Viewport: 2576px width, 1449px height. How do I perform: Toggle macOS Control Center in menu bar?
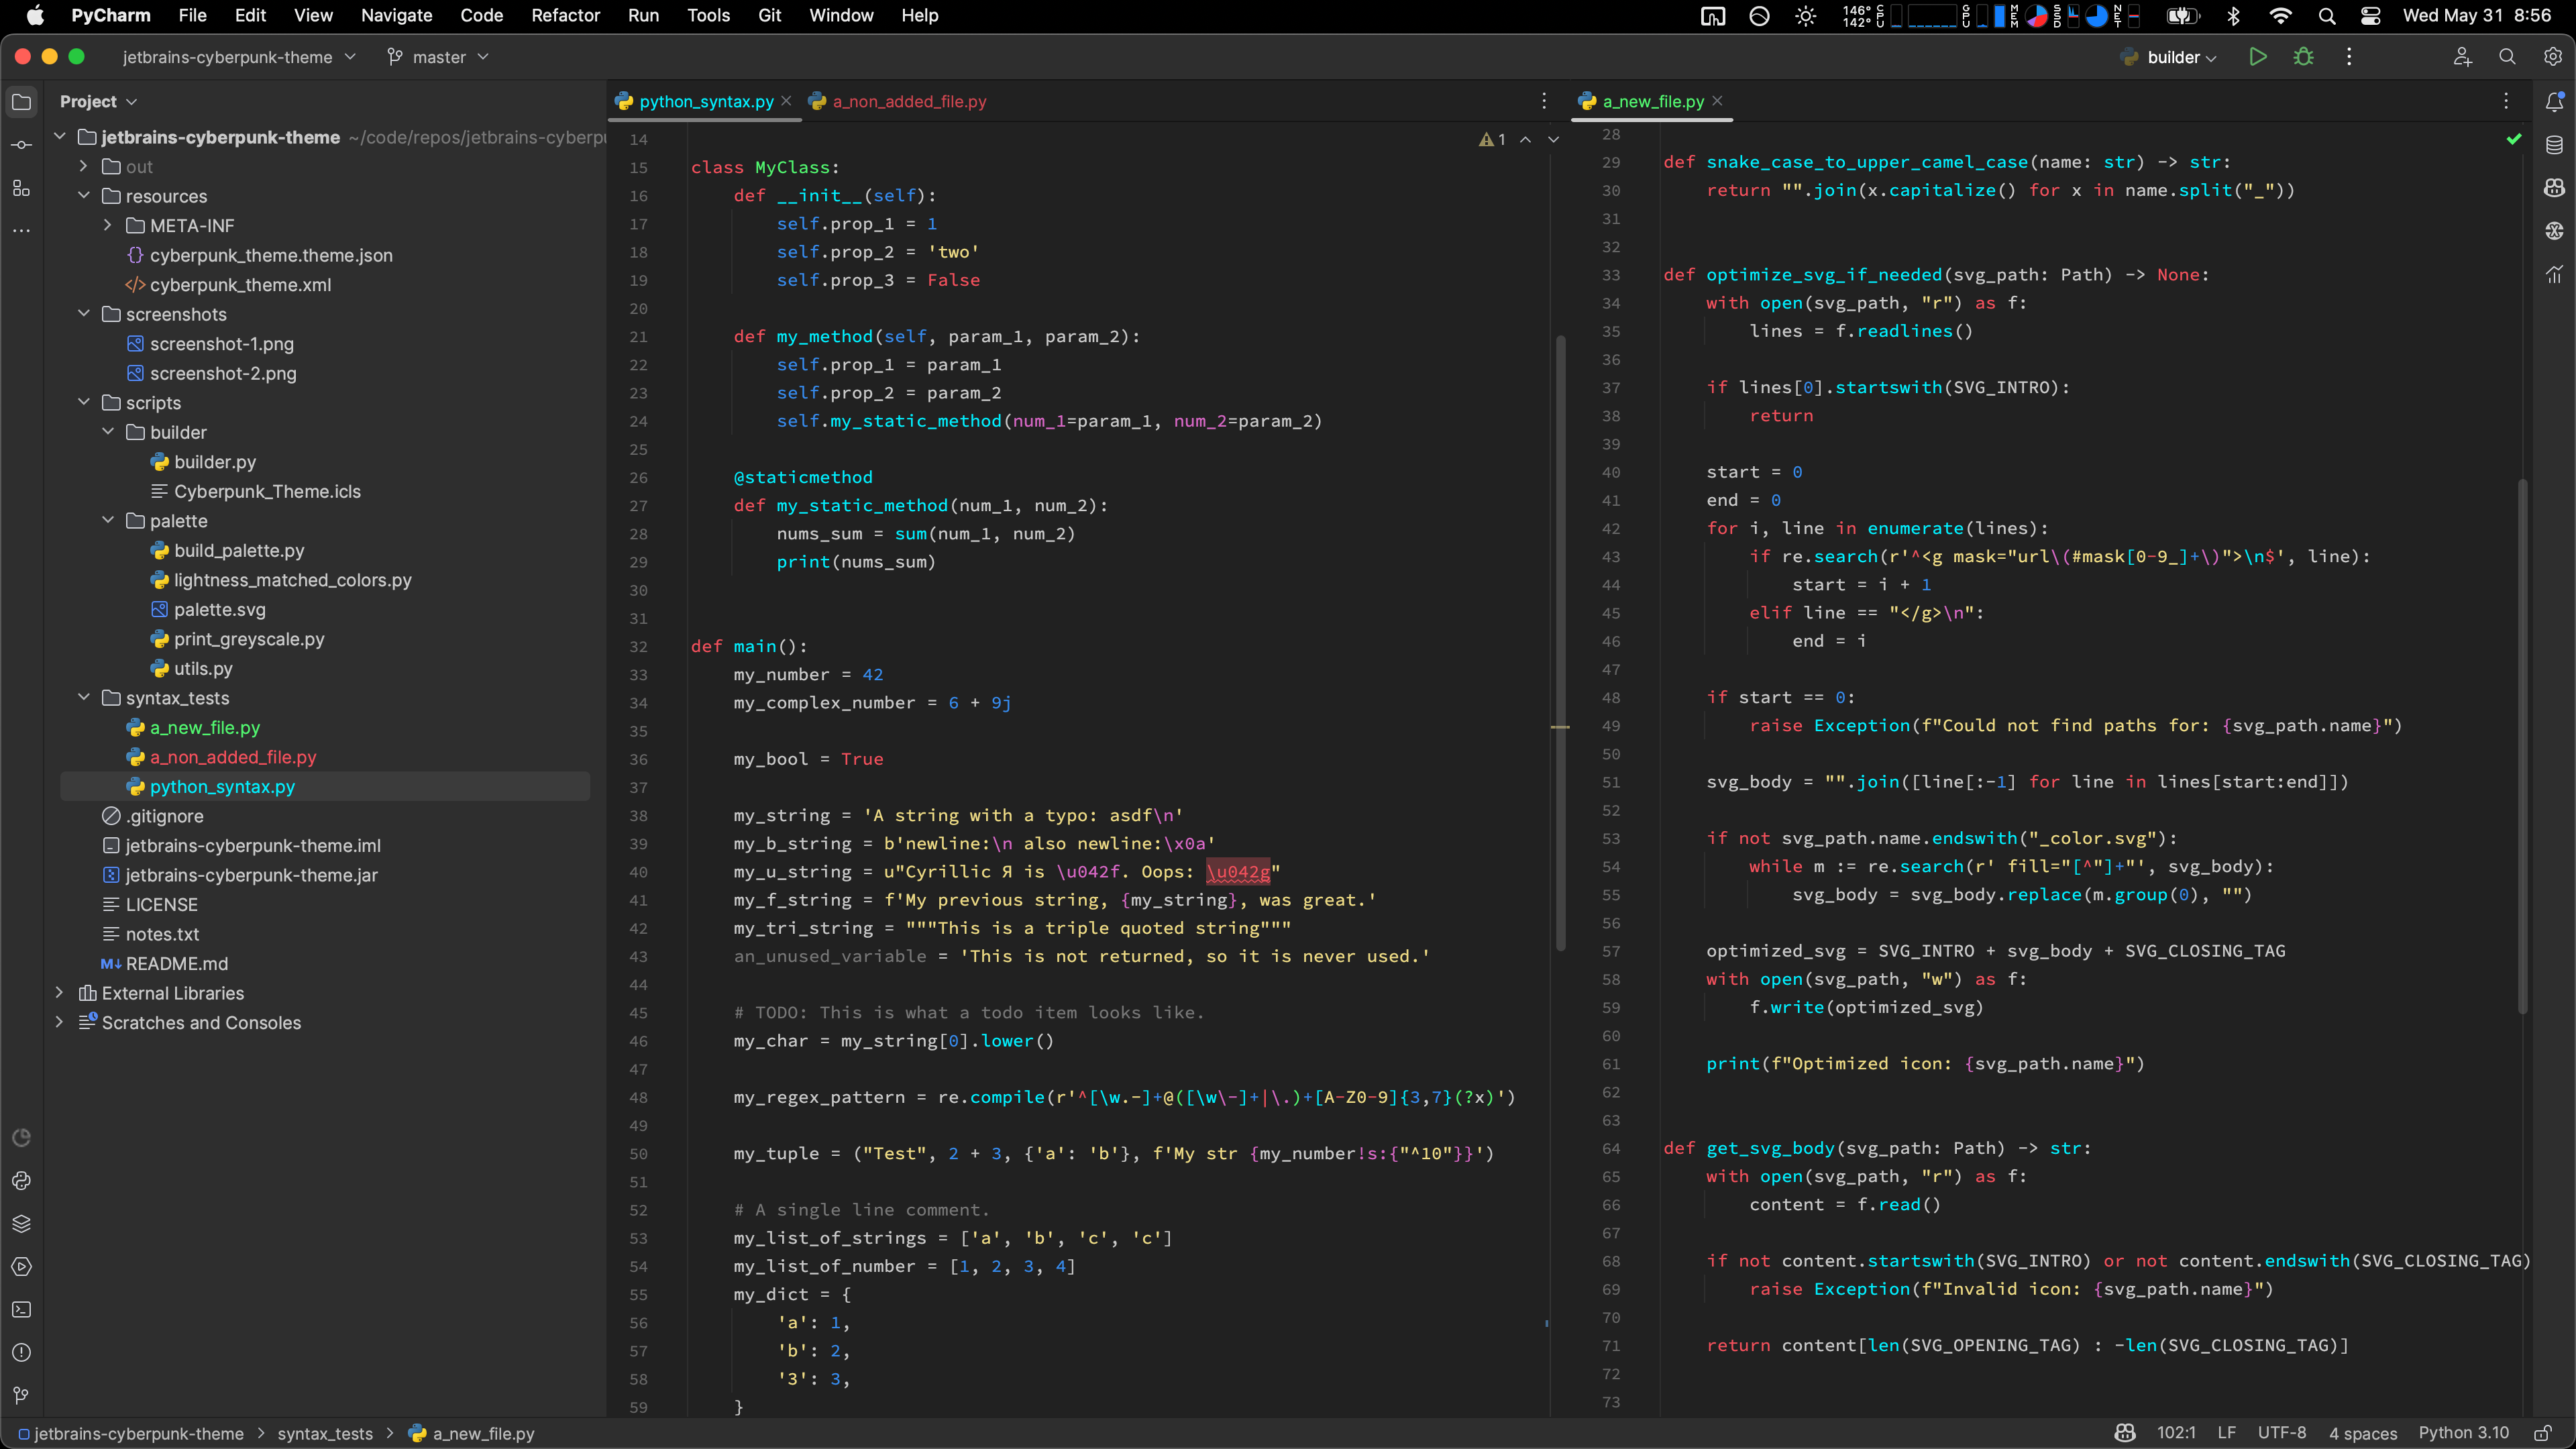2370,15
